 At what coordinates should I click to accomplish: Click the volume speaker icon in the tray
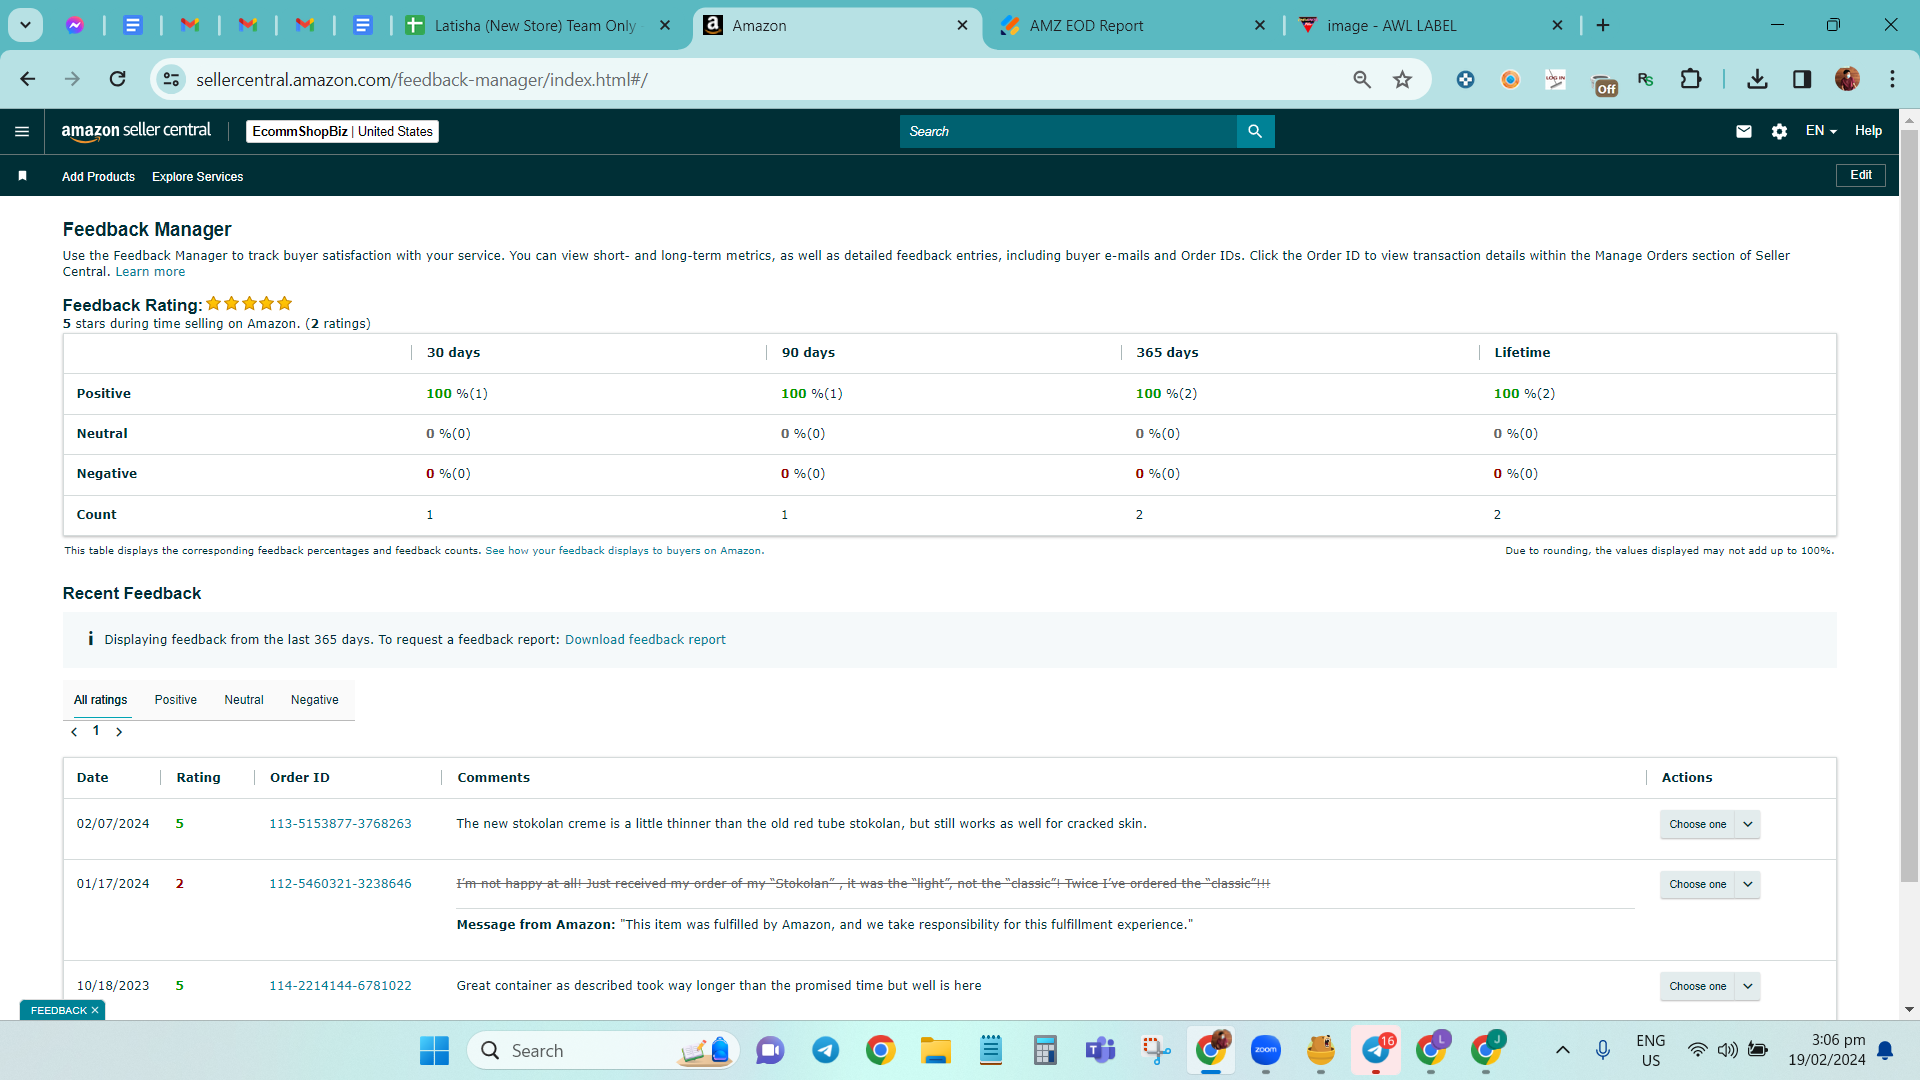coord(1727,1050)
